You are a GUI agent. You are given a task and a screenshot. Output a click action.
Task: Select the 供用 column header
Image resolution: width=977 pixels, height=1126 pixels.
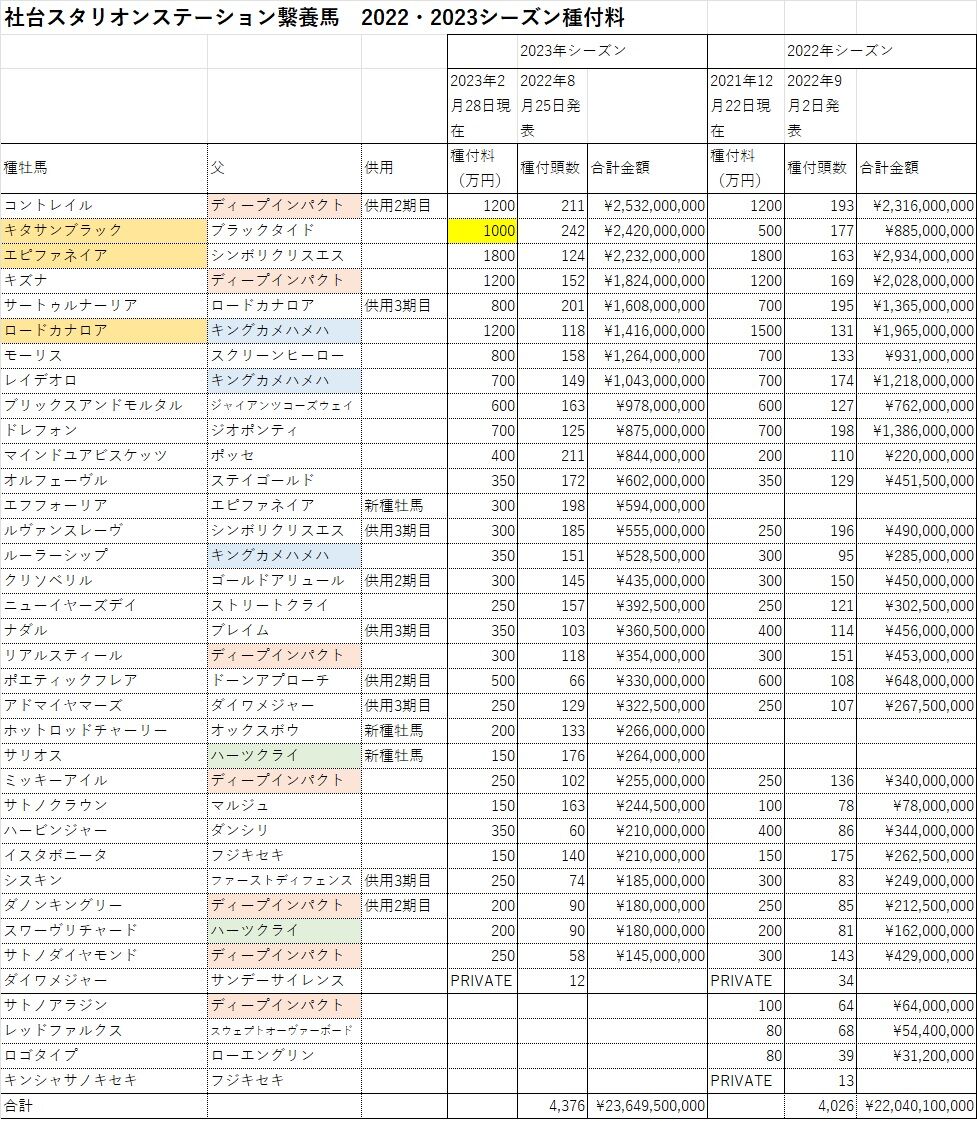[x=404, y=168]
